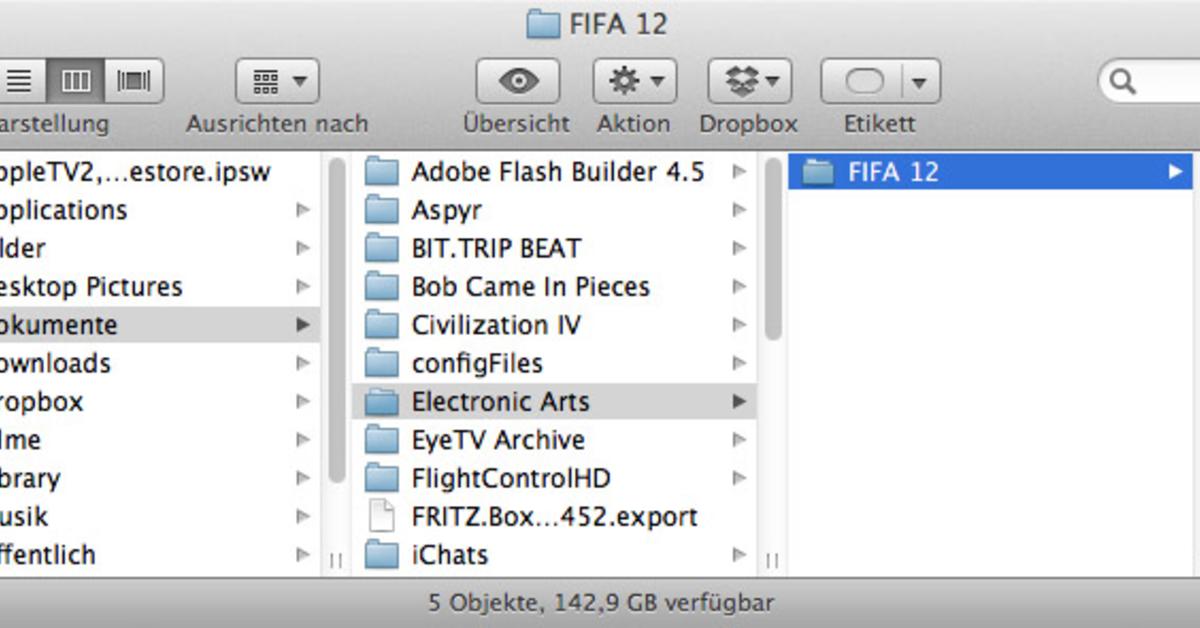Open the gear Aktion menu
The image size is (1200, 628).
(x=635, y=81)
